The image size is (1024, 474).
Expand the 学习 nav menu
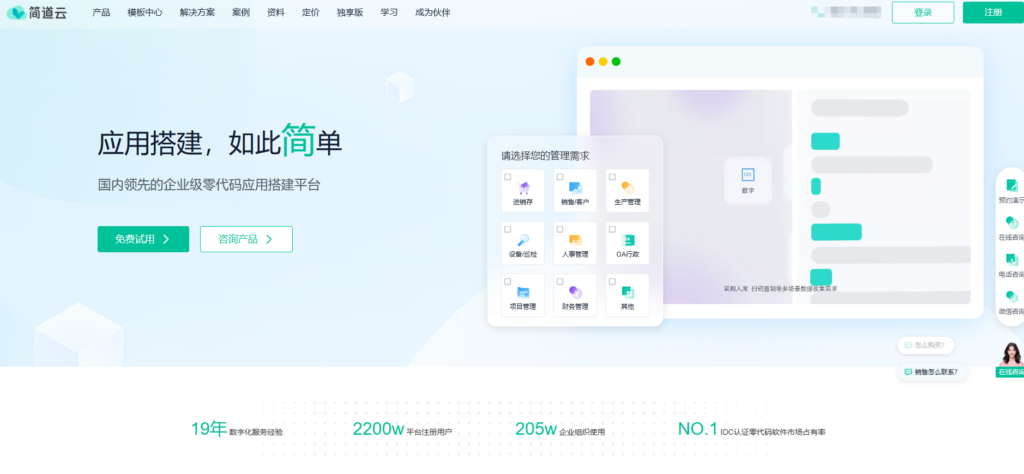[x=389, y=12]
